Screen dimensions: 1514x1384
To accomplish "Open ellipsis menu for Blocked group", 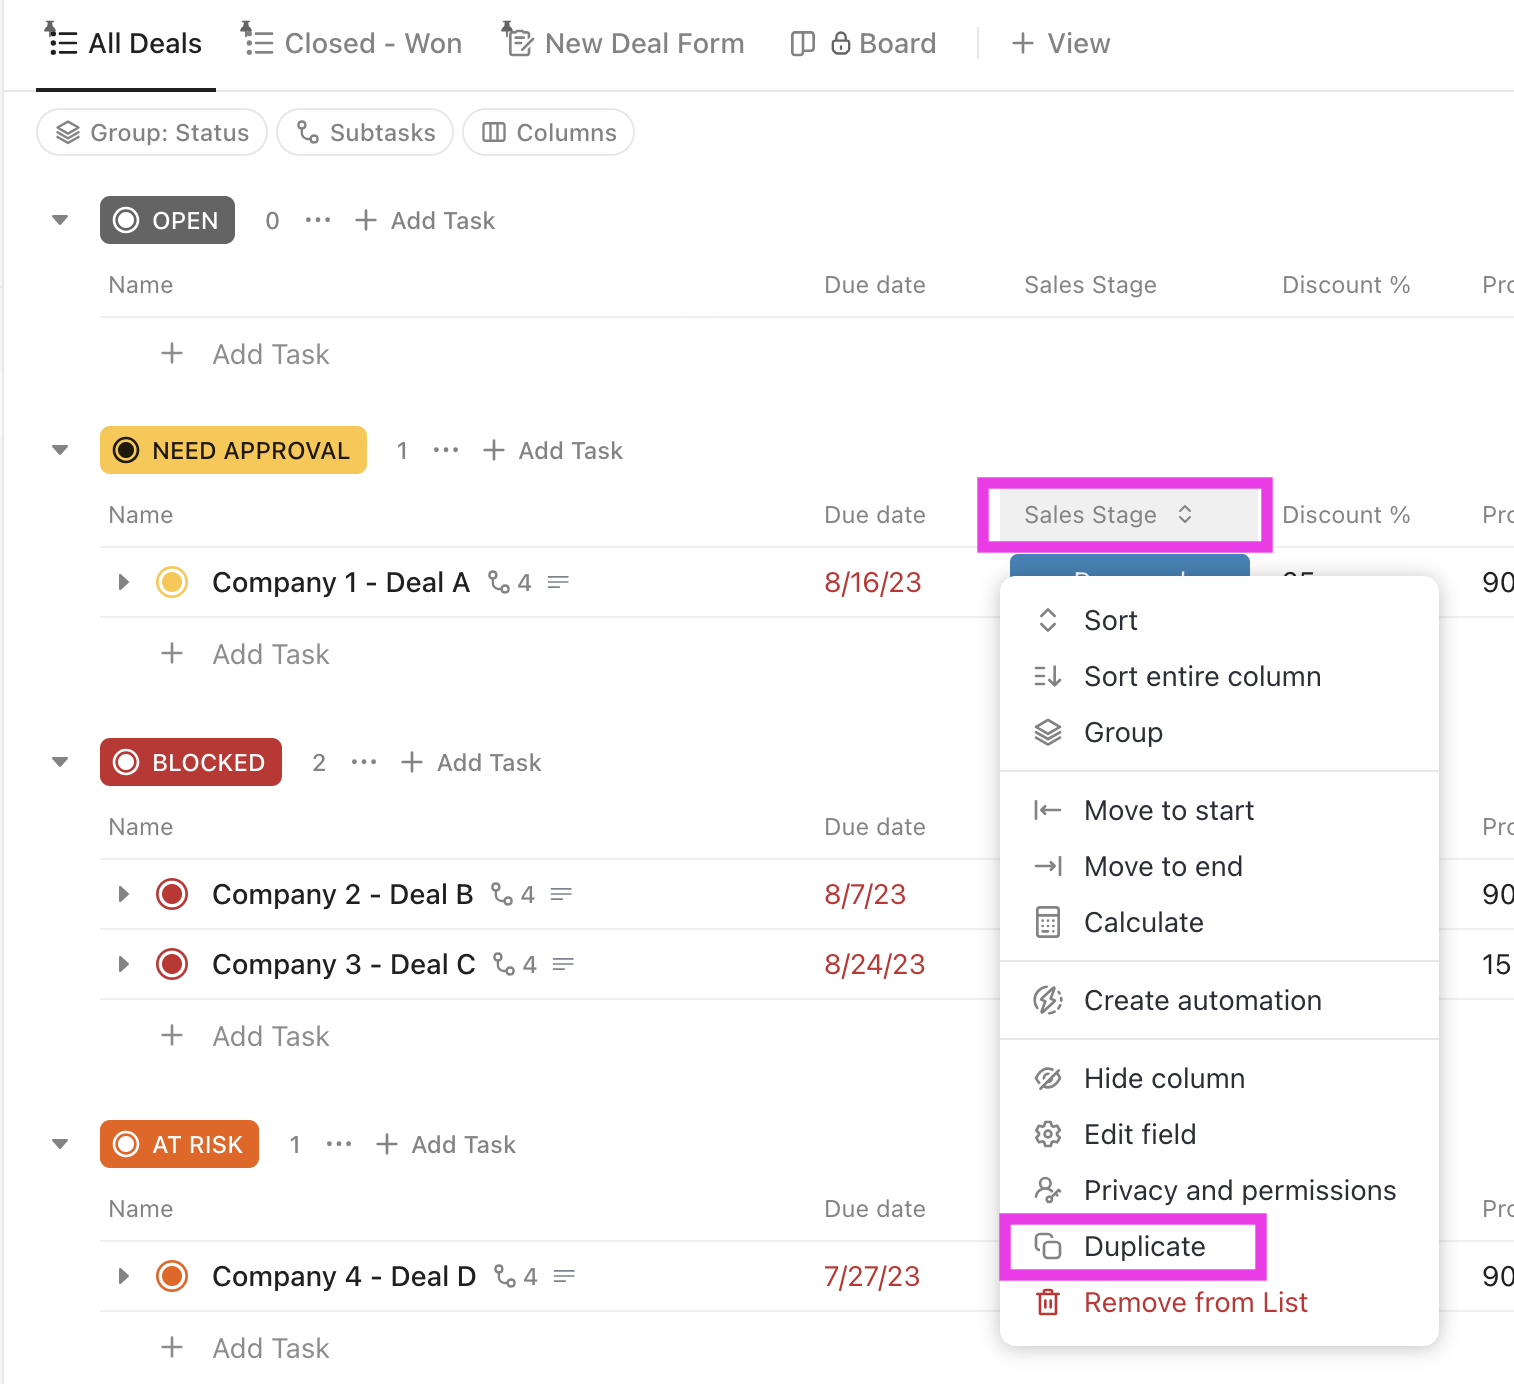I will (364, 763).
